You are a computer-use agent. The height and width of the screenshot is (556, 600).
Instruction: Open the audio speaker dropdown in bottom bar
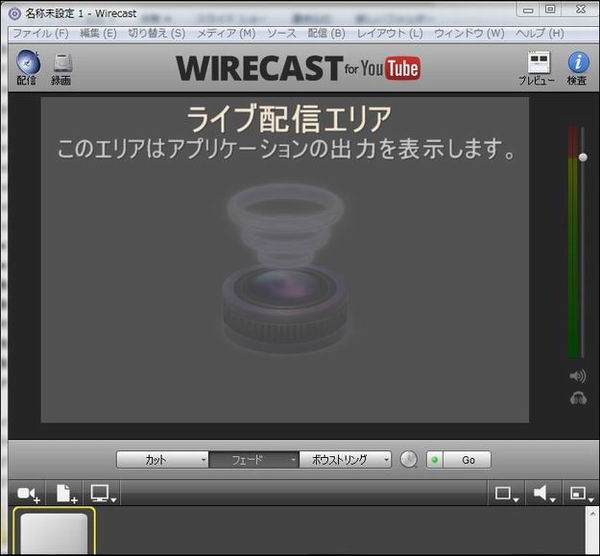[543, 494]
